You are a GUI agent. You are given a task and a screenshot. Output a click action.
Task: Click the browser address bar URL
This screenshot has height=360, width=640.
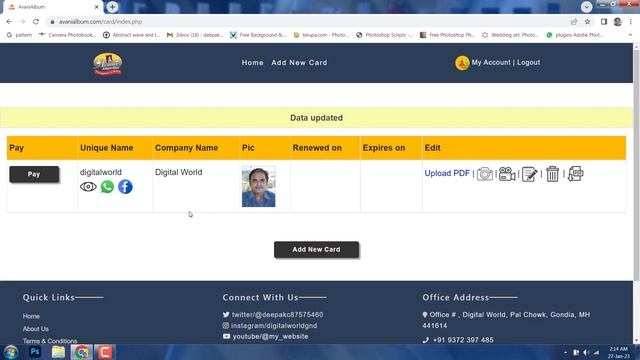[x=100, y=22]
